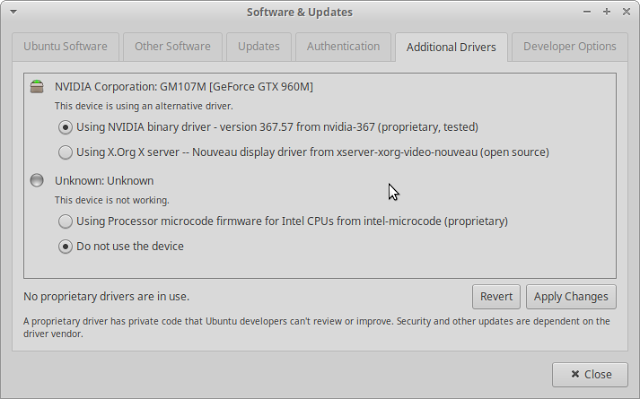Click the gray Unknown device status icon
Viewport: 640px width, 399px height.
(37, 180)
